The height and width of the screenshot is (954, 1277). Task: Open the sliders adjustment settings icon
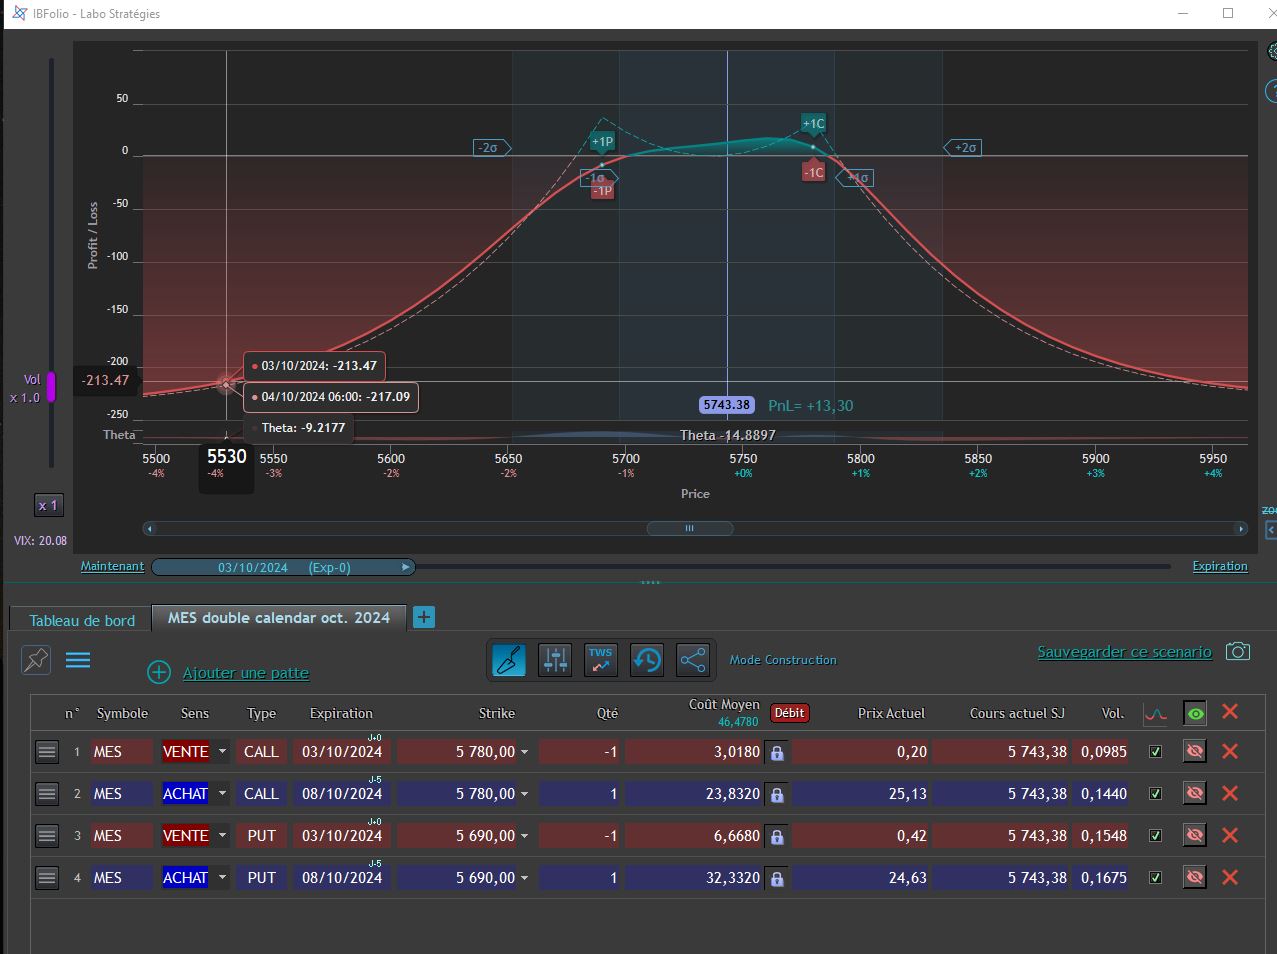pyautogui.click(x=555, y=660)
